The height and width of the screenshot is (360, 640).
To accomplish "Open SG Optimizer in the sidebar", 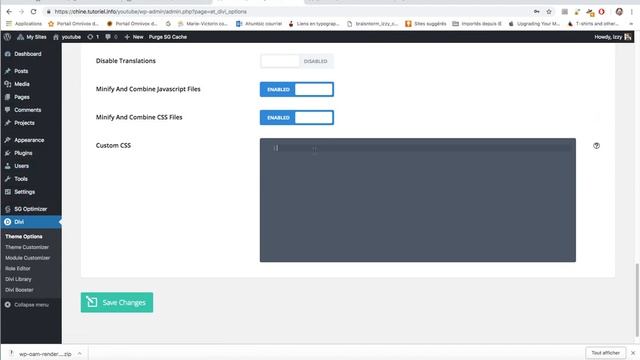I will [31, 209].
